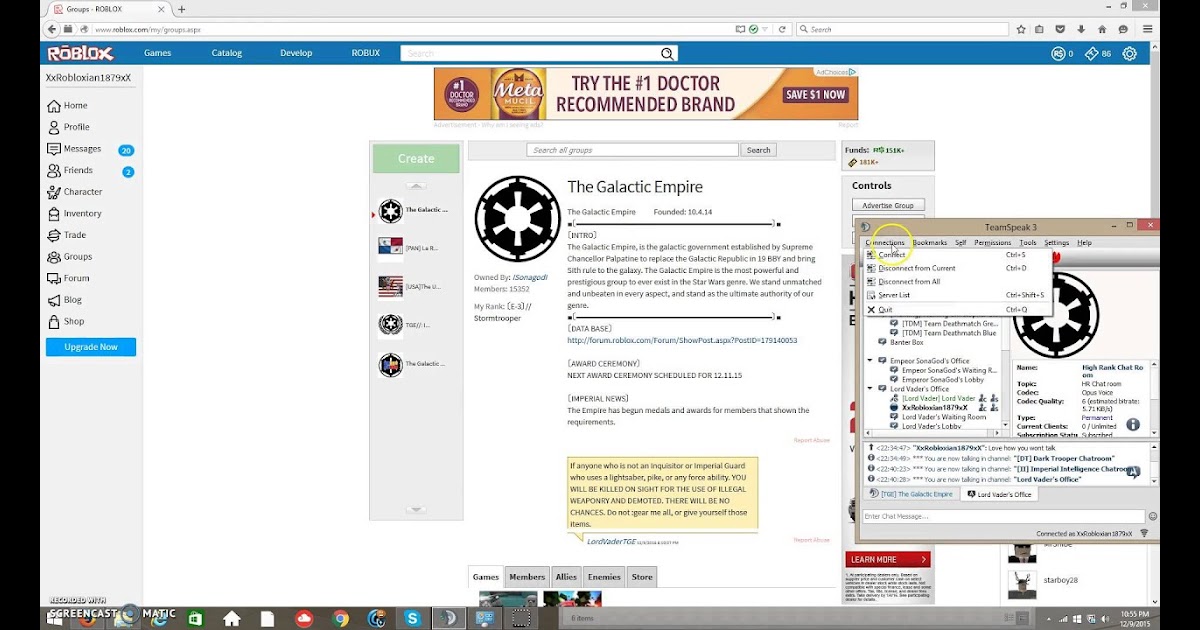This screenshot has height=630, width=1200.
Task: Open Blog icon in sidebar
Action: click(x=54, y=300)
